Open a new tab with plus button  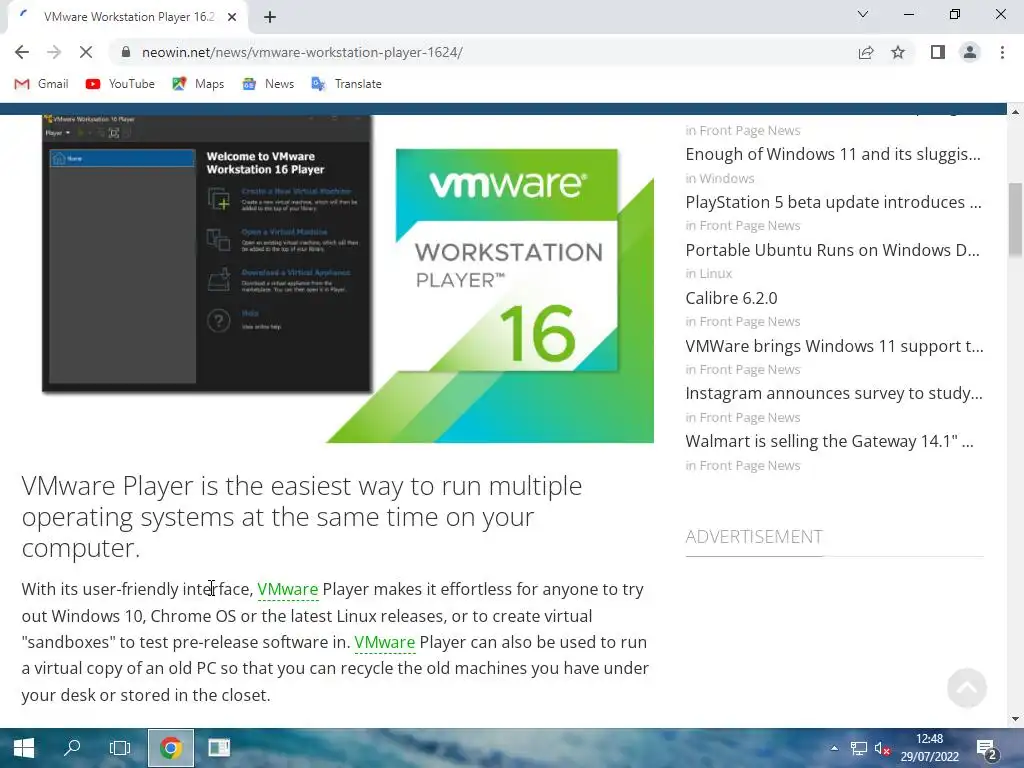pos(270,17)
